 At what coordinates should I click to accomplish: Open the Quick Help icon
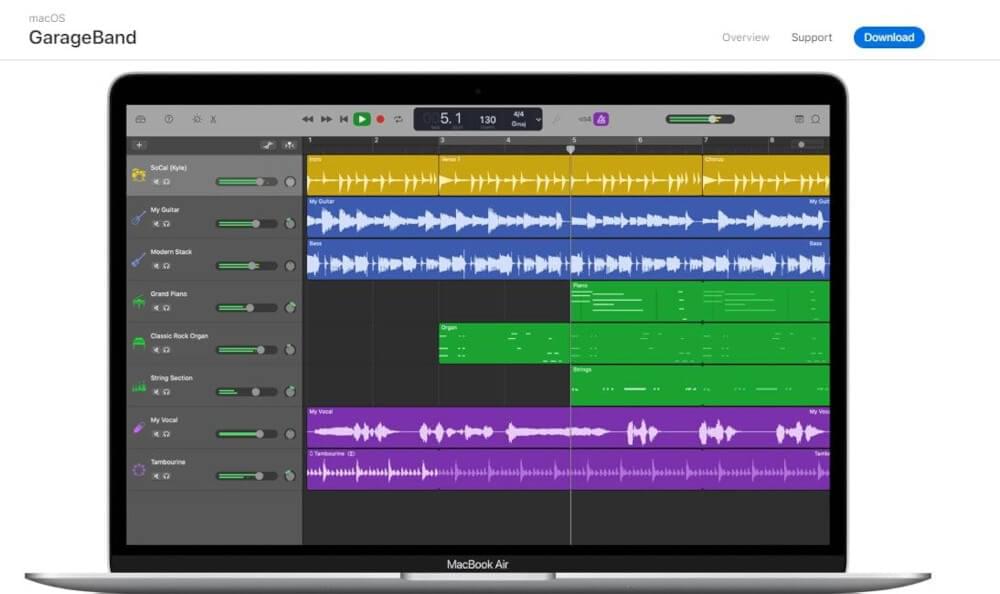[168, 119]
